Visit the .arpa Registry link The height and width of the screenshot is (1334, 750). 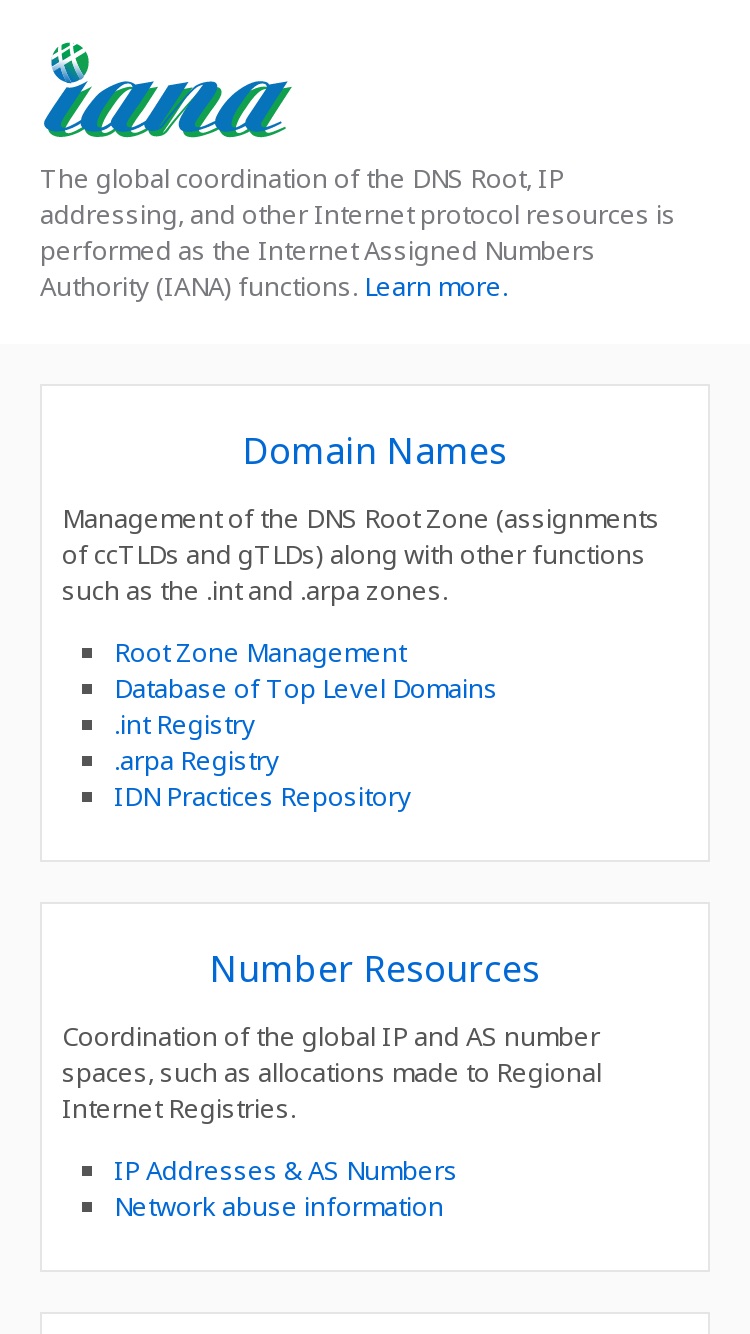[196, 761]
